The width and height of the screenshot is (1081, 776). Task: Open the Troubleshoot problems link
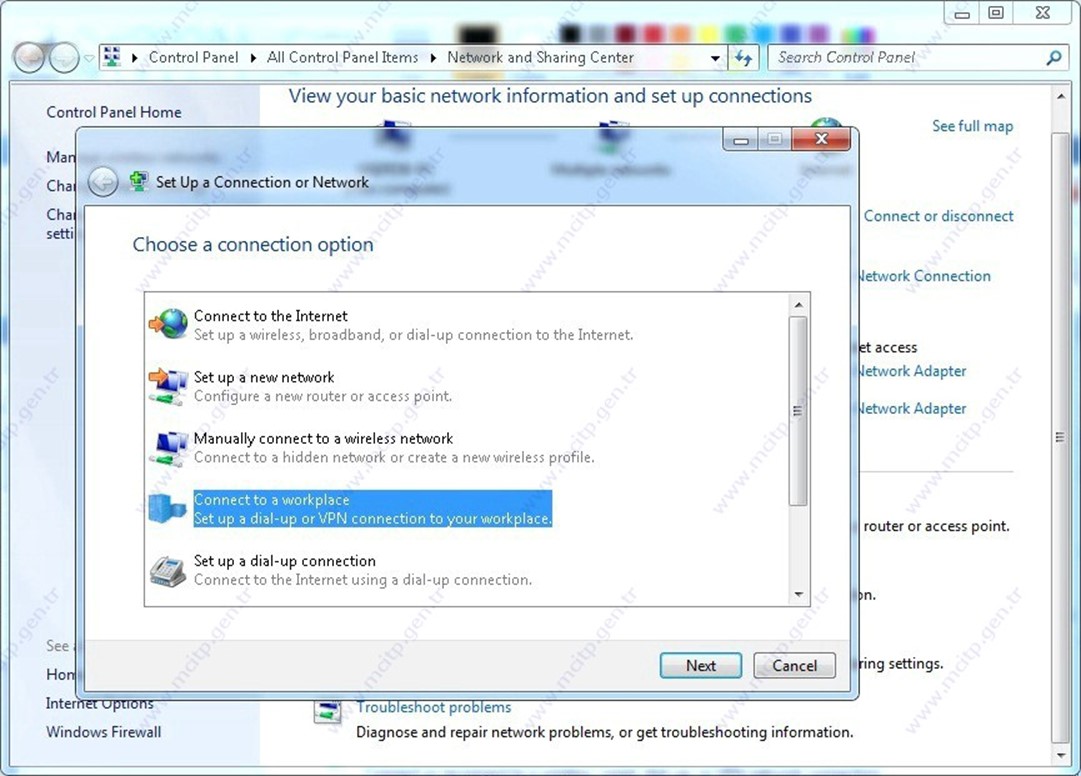point(434,707)
